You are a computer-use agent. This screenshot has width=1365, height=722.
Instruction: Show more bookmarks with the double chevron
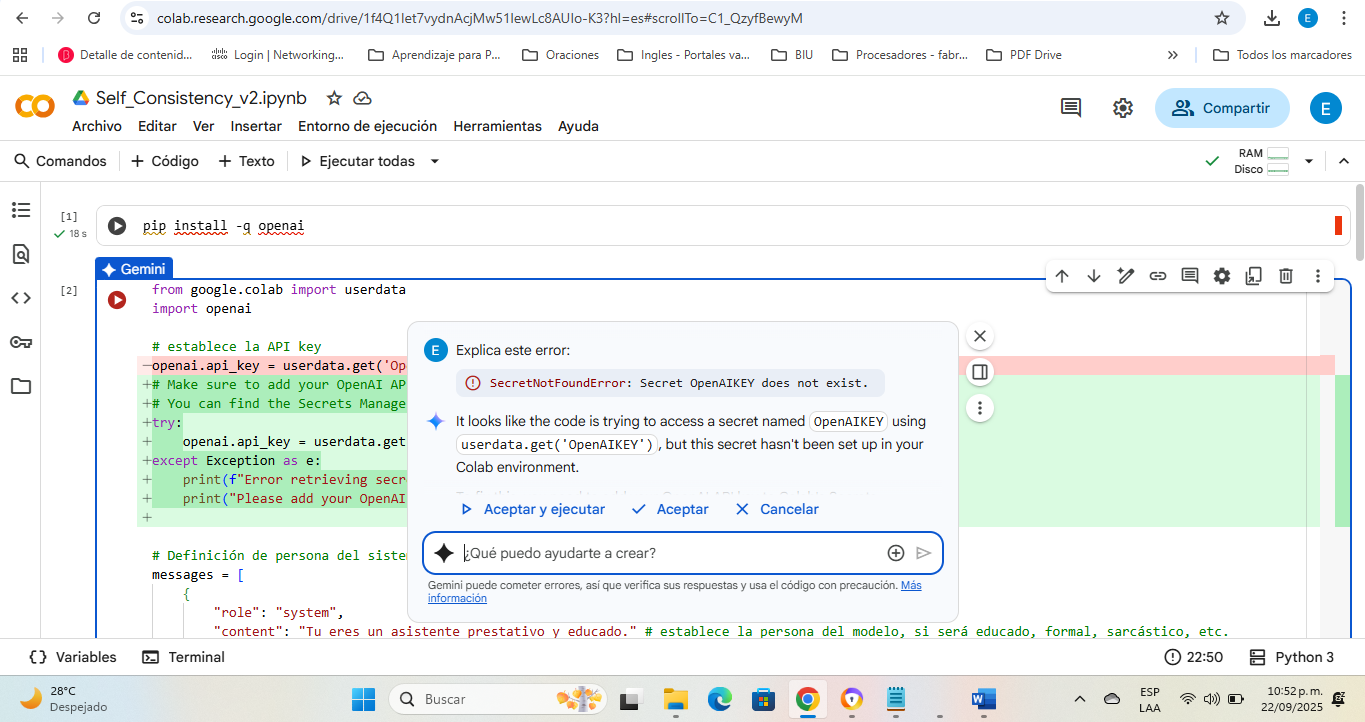click(x=1173, y=55)
